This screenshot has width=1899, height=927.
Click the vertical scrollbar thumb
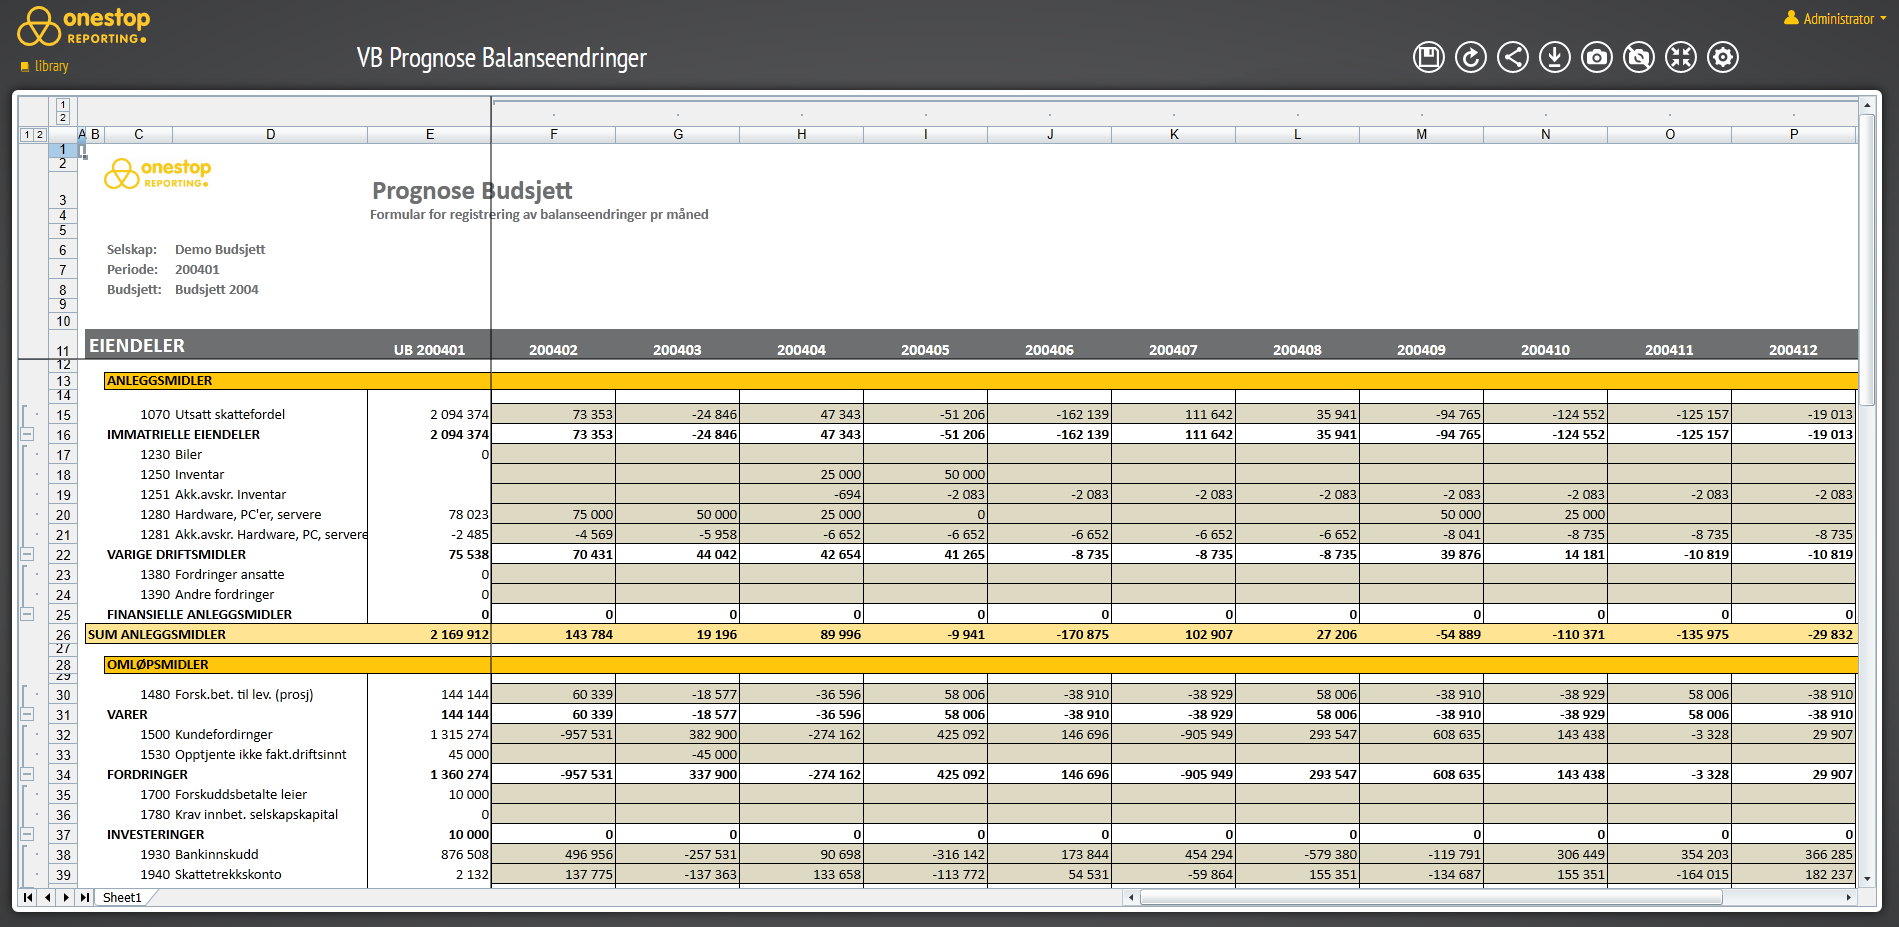[x=1866, y=260]
